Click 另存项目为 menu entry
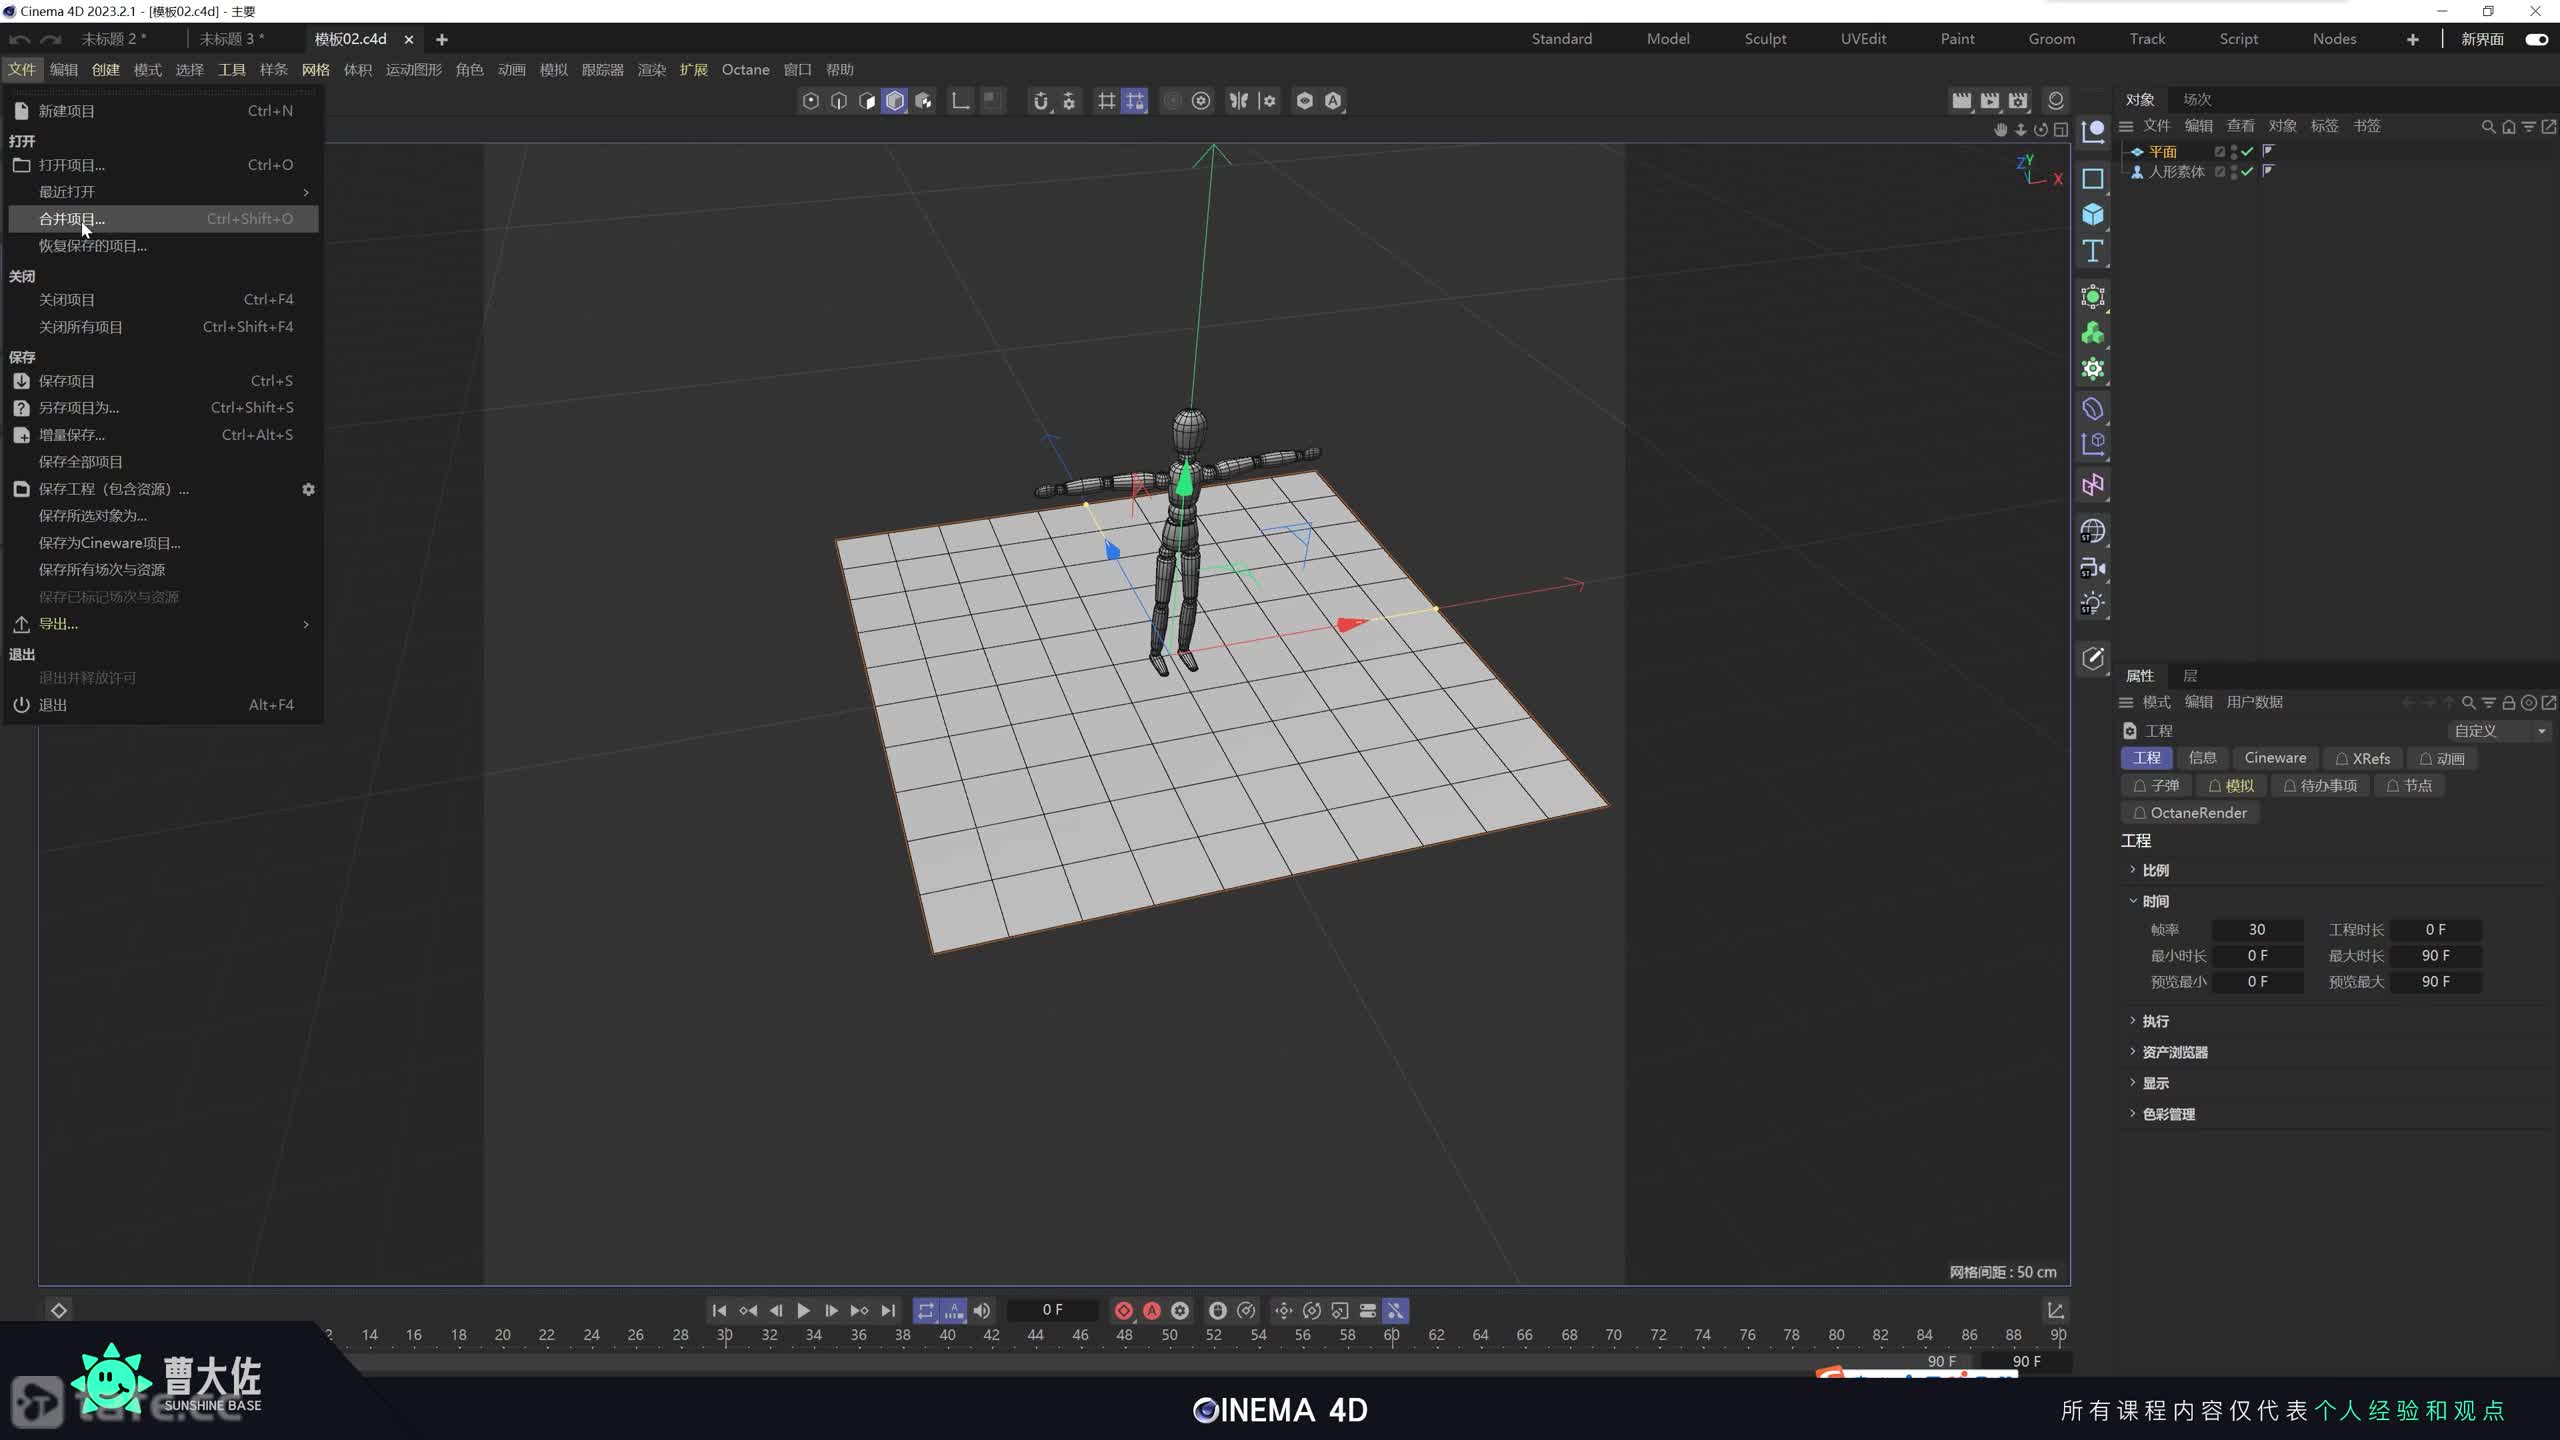Image resolution: width=2560 pixels, height=1440 pixels. coord(78,408)
